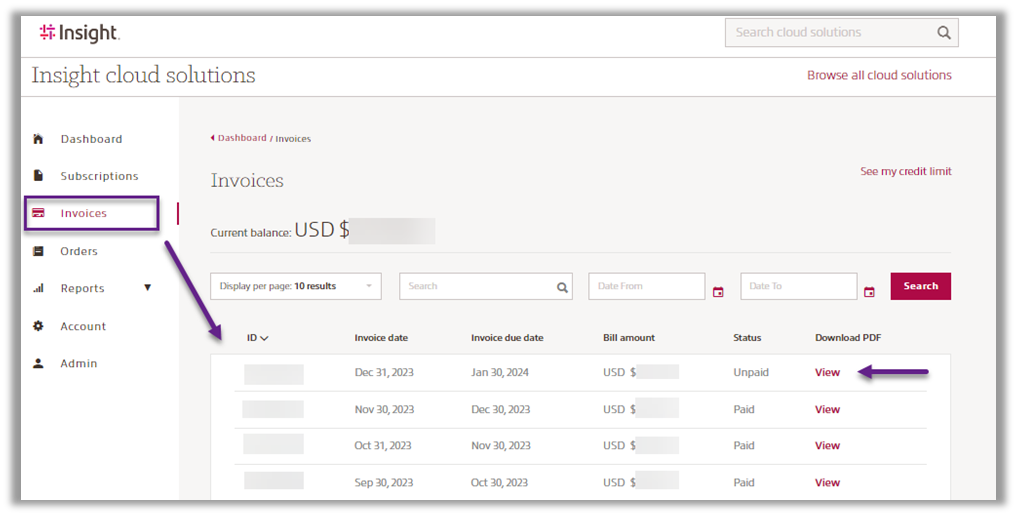The width and height of the screenshot is (1017, 516).
Task: Select Invoices in the sidebar
Action: pyautogui.click(x=84, y=213)
